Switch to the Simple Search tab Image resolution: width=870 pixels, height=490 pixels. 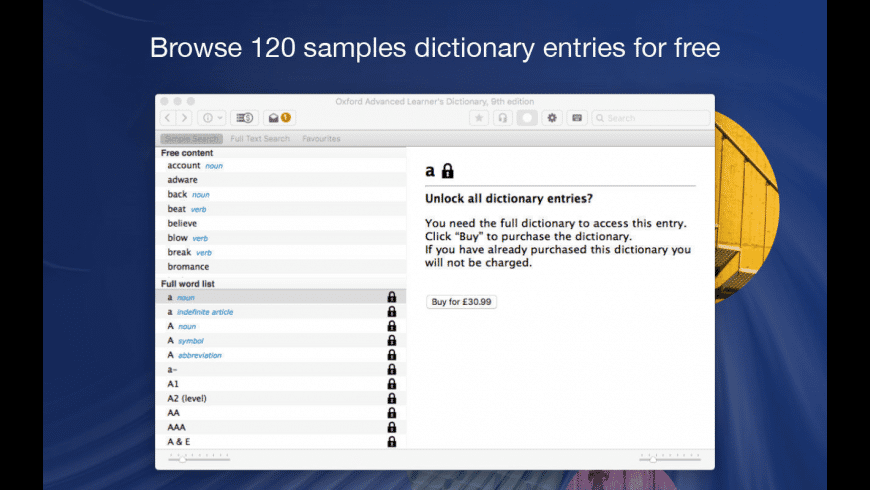point(191,139)
